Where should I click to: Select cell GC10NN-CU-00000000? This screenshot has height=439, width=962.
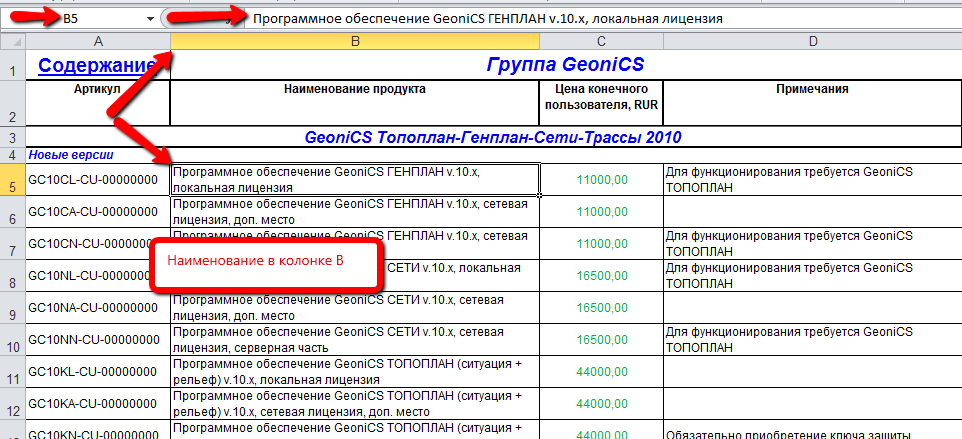coord(98,339)
